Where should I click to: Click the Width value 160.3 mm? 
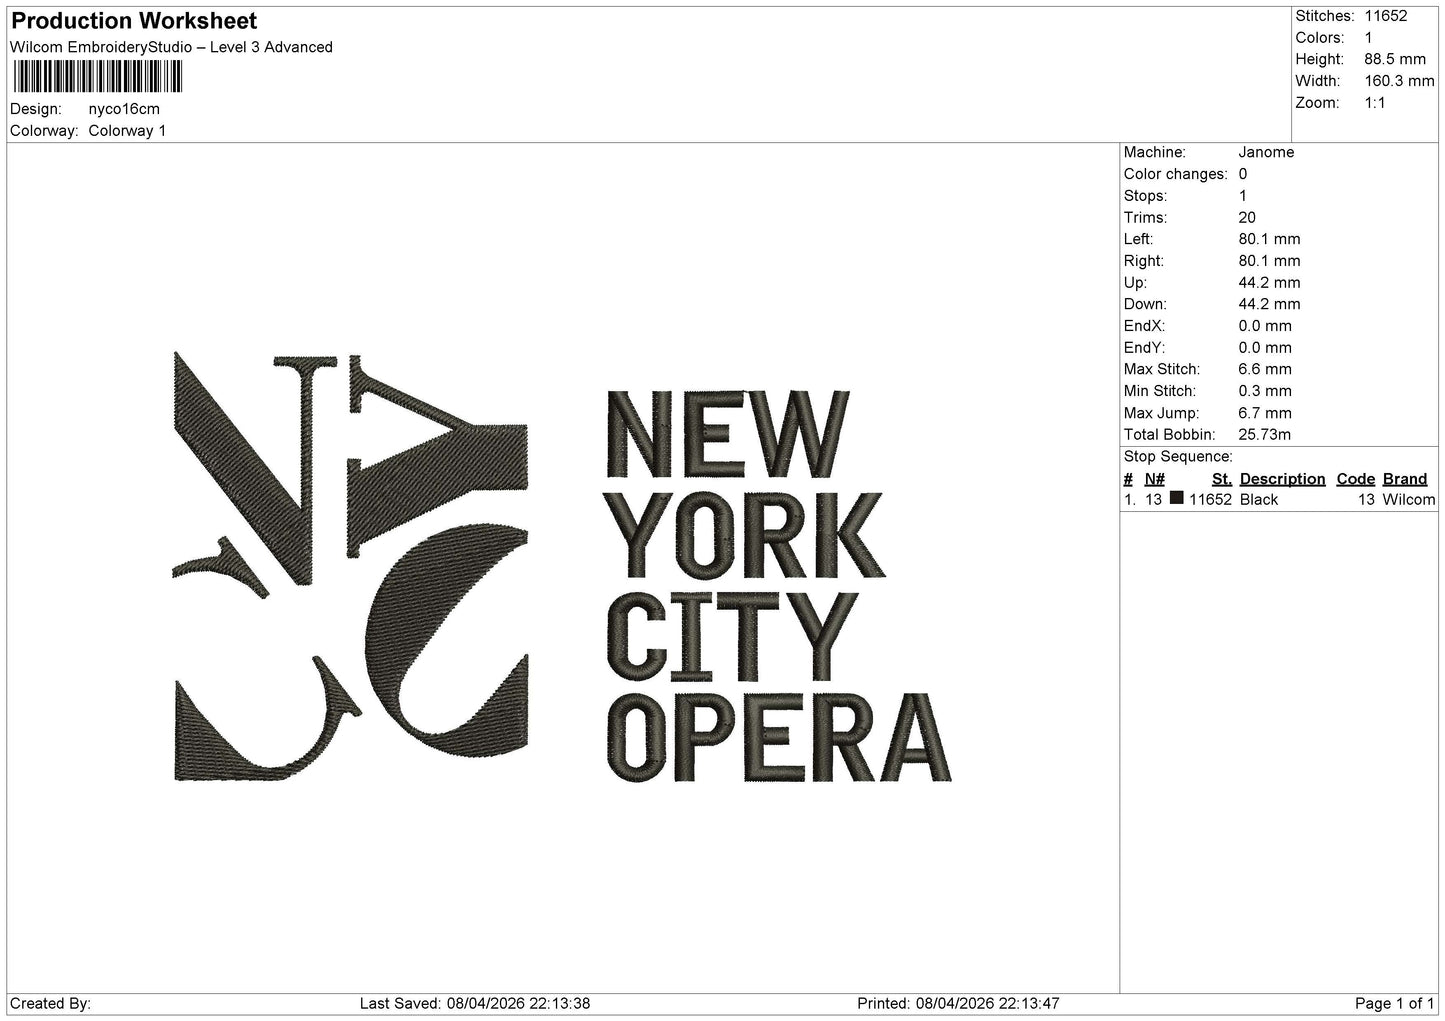click(x=1399, y=81)
